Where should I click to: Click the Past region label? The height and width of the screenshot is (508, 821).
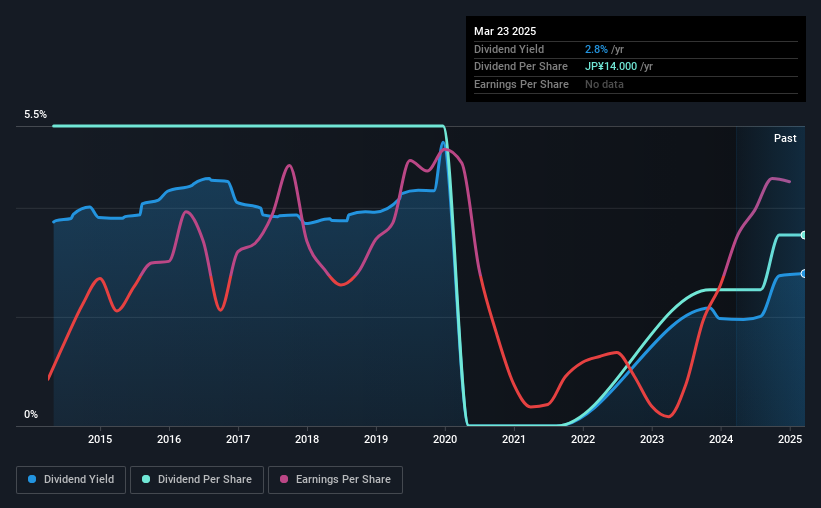tap(785, 138)
